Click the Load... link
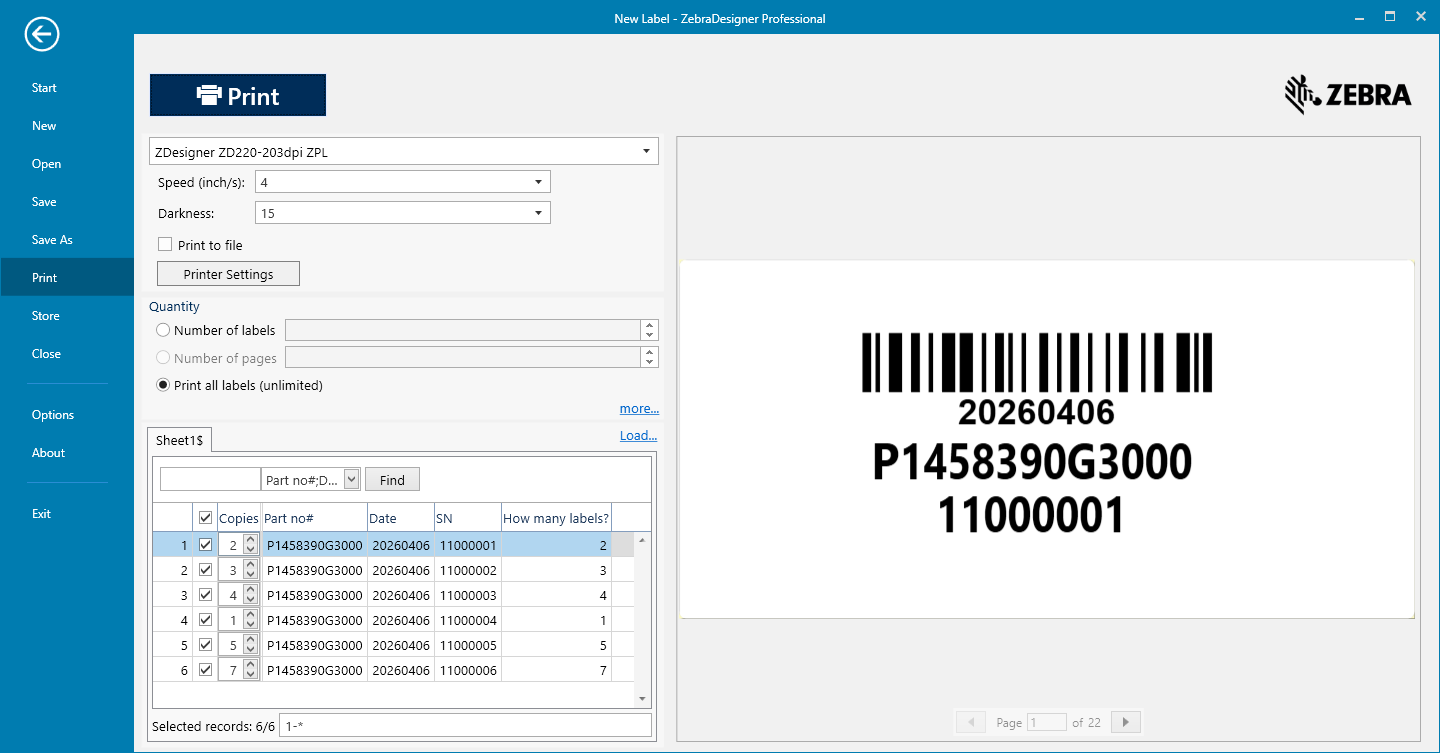 (638, 436)
